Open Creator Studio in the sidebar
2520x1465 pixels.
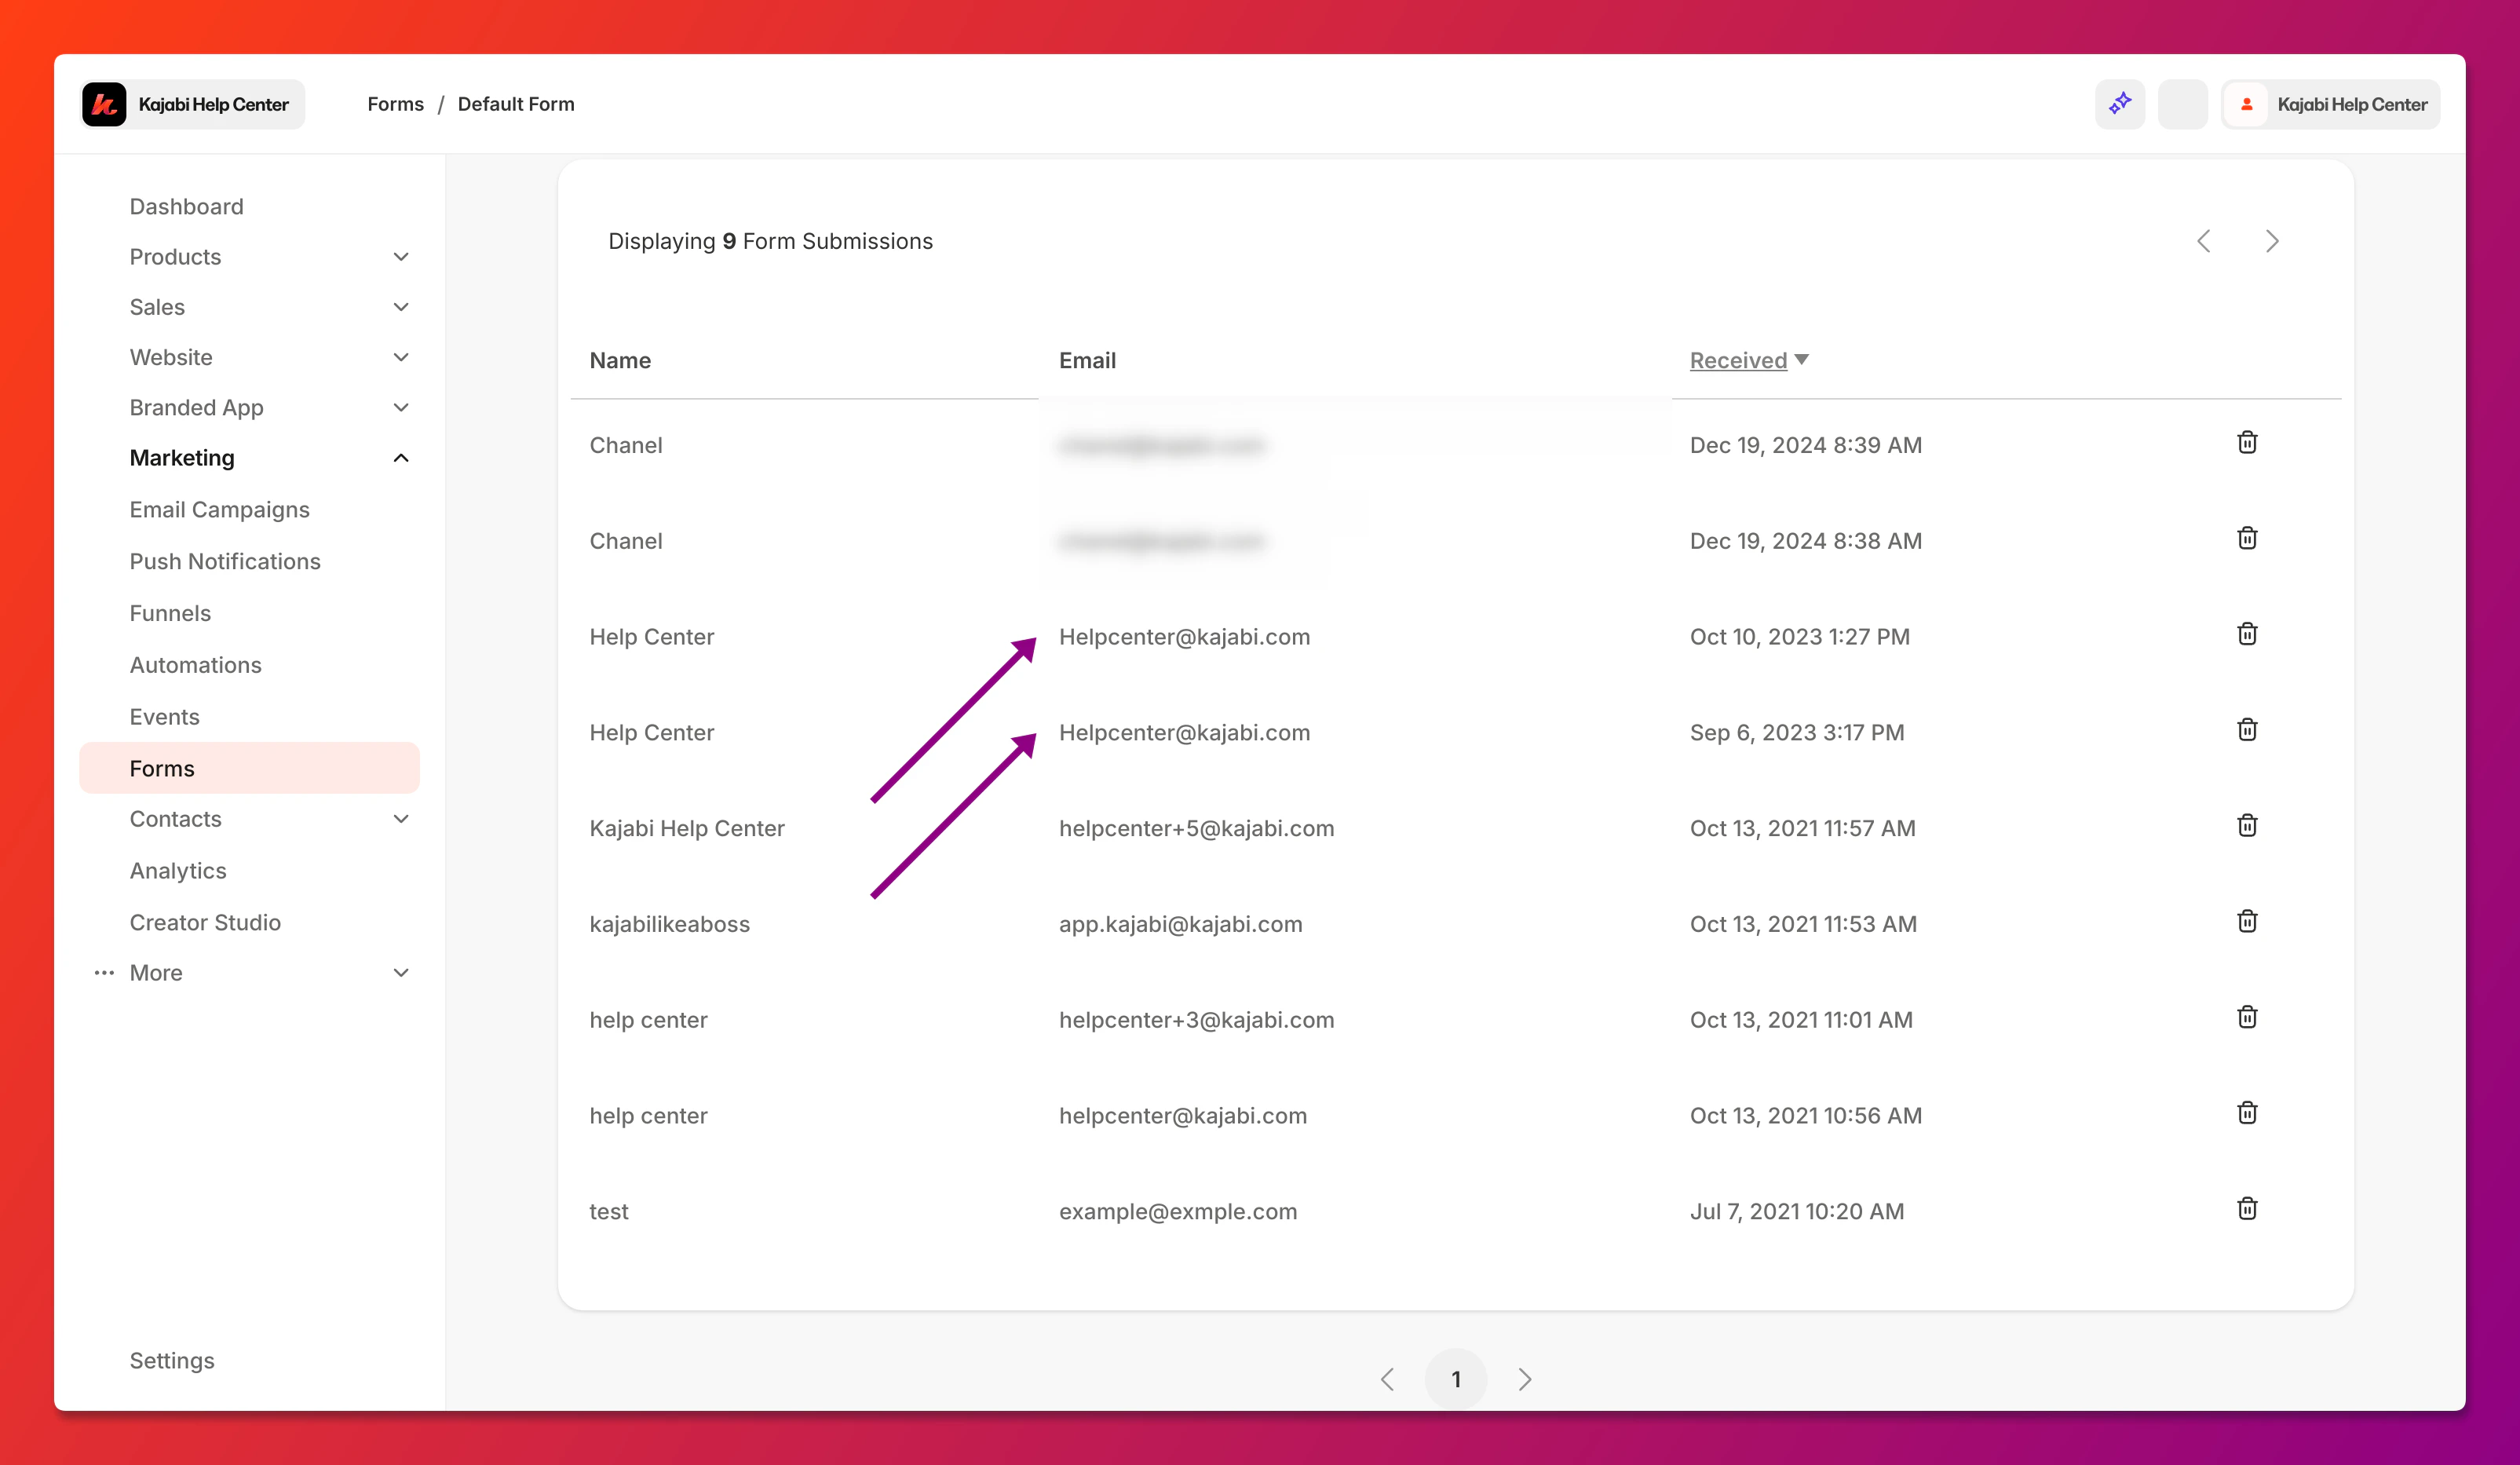pos(205,923)
